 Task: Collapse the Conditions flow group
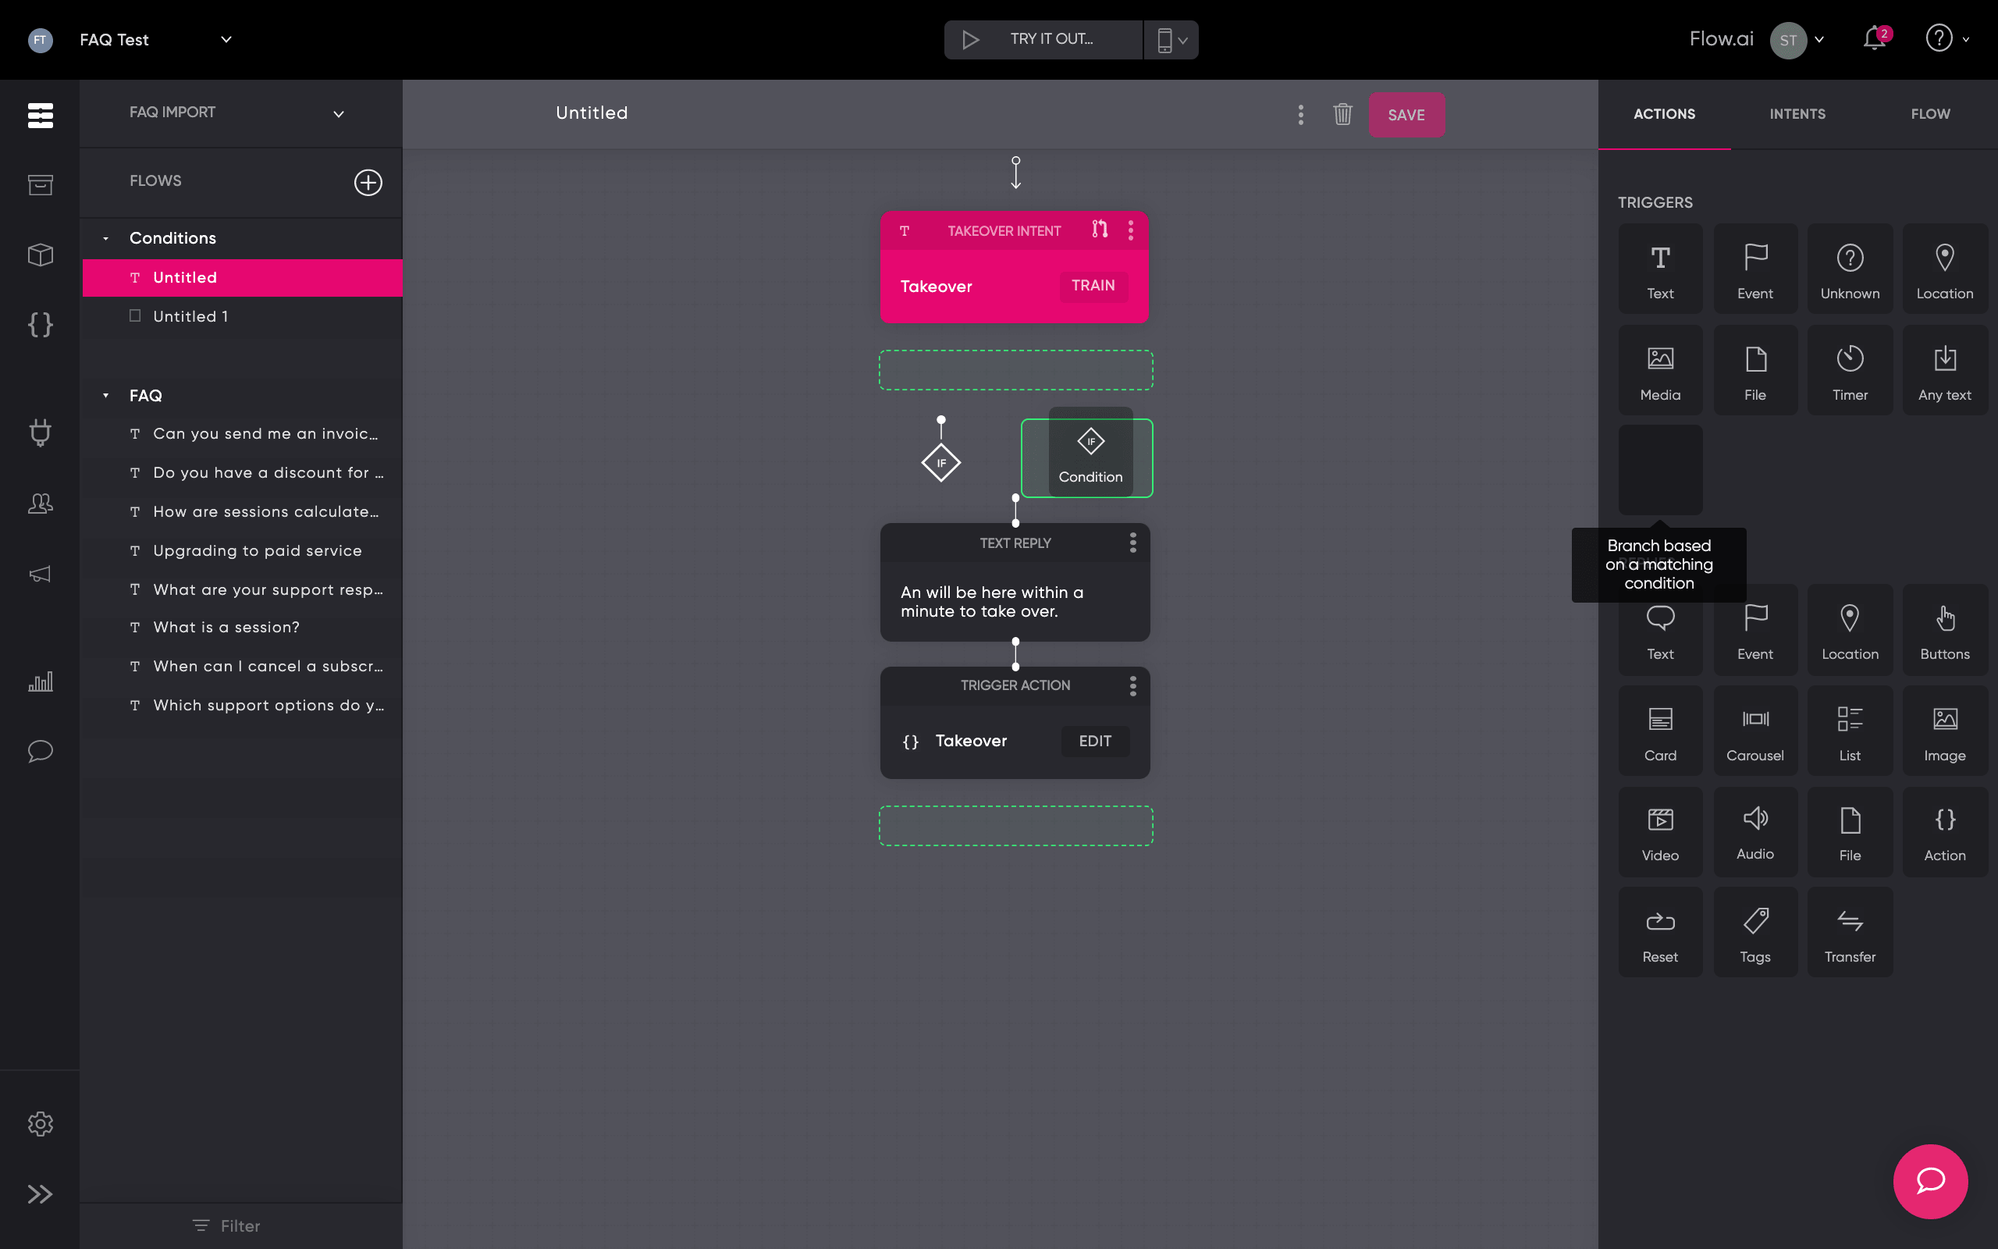(x=106, y=238)
